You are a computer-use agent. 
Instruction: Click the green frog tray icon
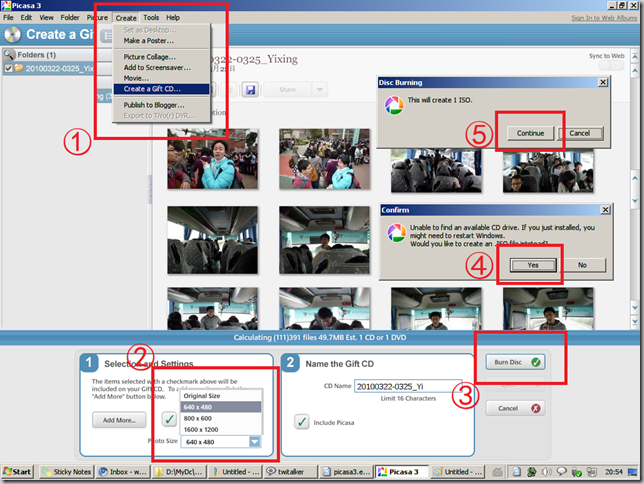531,472
